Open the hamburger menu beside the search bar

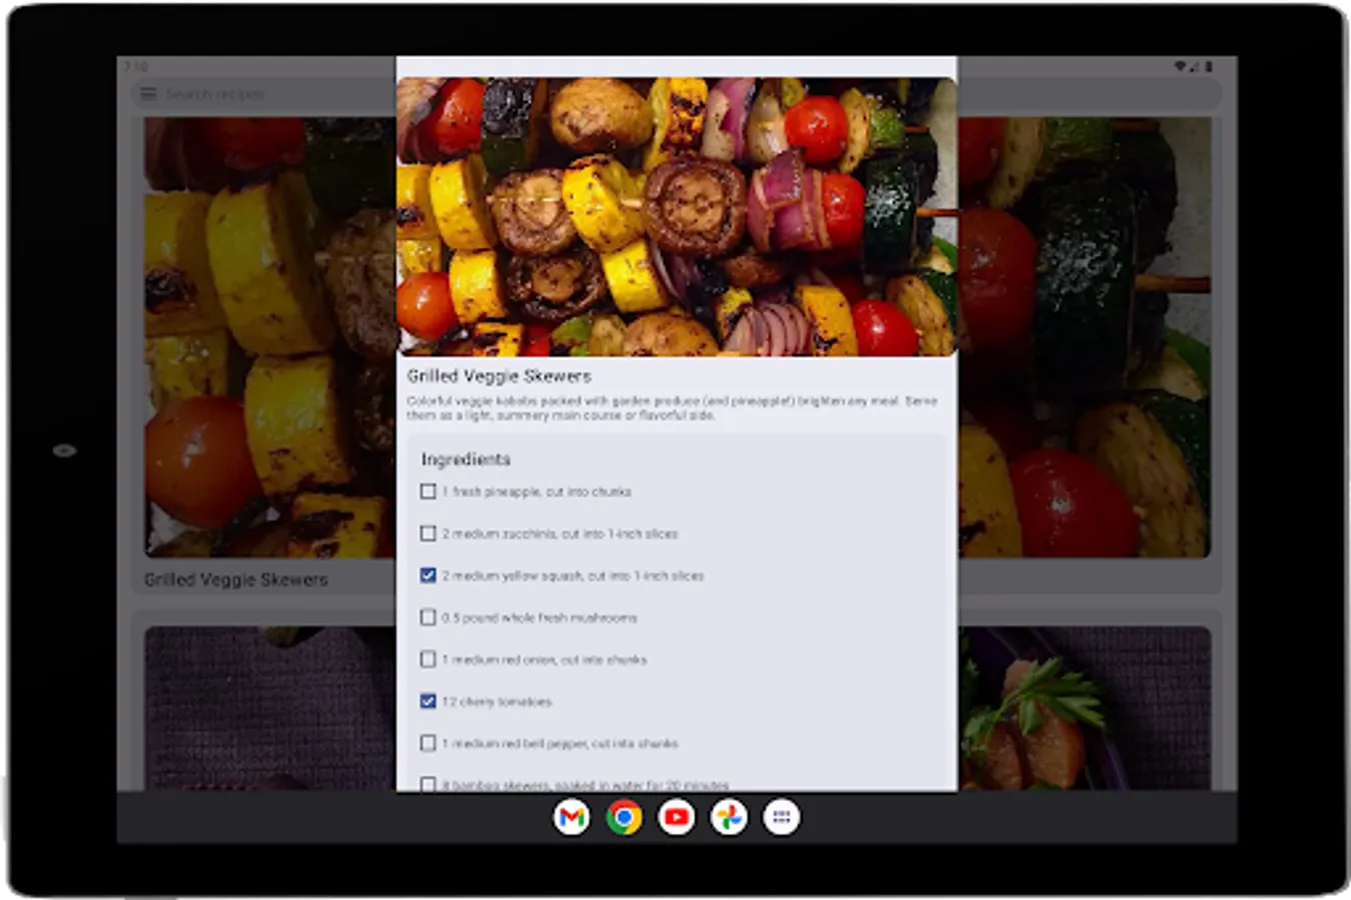[149, 94]
